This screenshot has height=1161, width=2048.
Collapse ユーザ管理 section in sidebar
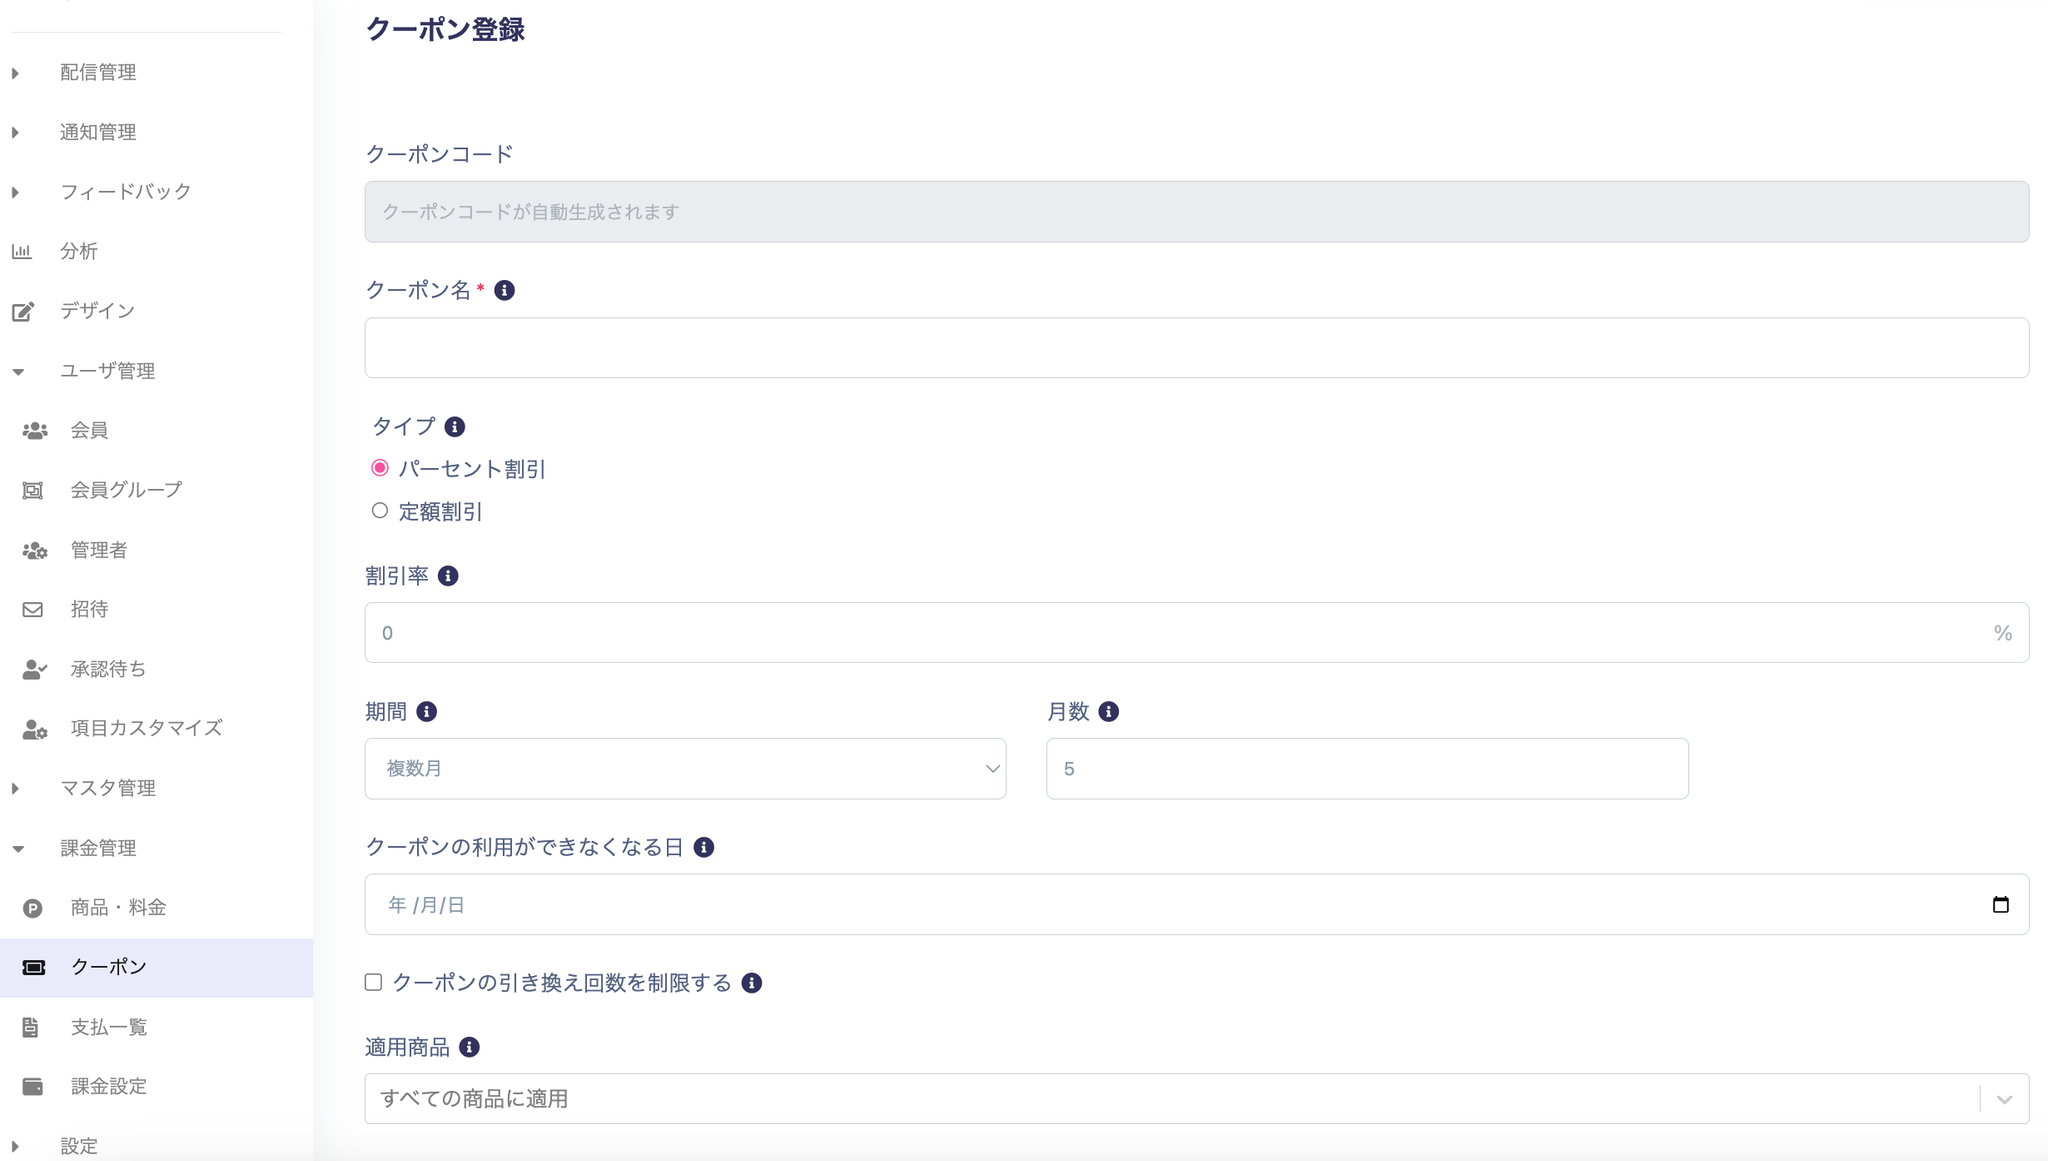click(106, 371)
